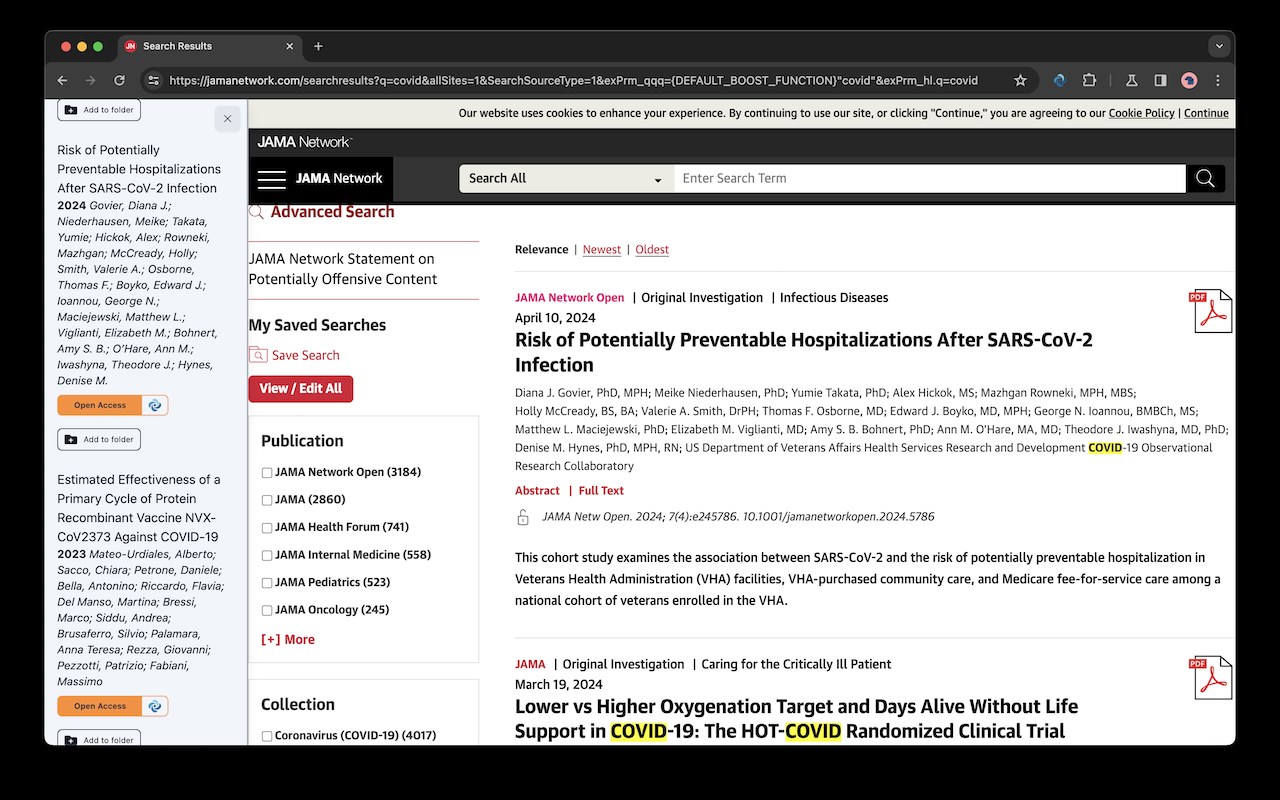
Task: Click topmost Add to folder button
Action: 99,110
